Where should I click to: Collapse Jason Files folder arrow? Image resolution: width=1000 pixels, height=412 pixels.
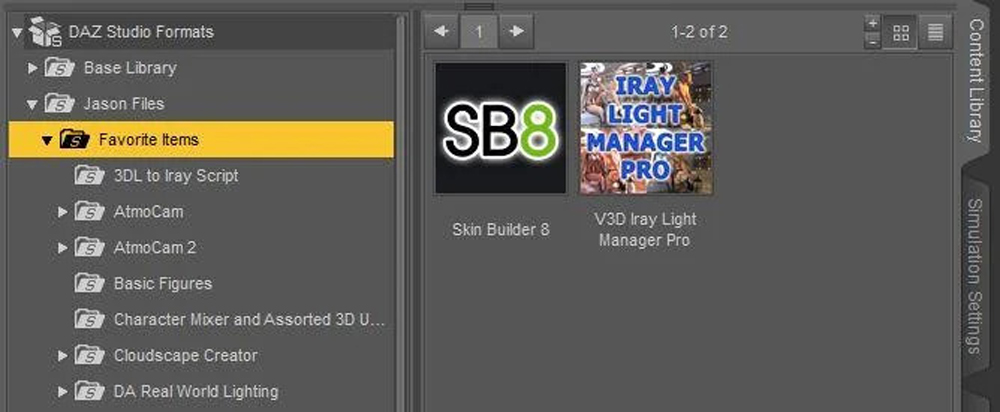tap(33, 104)
